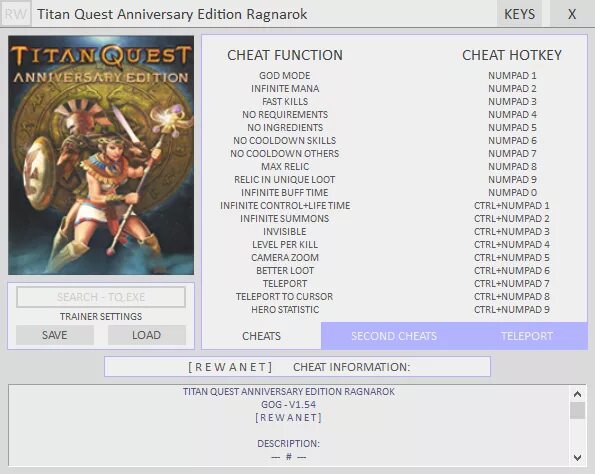Select hotkey CTRL+NUMPAD 7
This screenshot has width=595, height=474.
[512, 283]
